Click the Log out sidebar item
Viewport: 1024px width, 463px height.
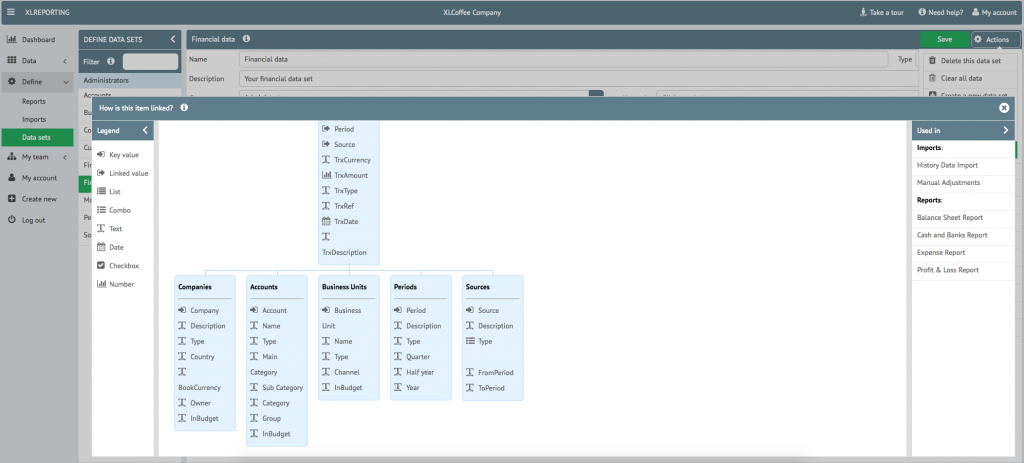pyautogui.click(x=33, y=219)
